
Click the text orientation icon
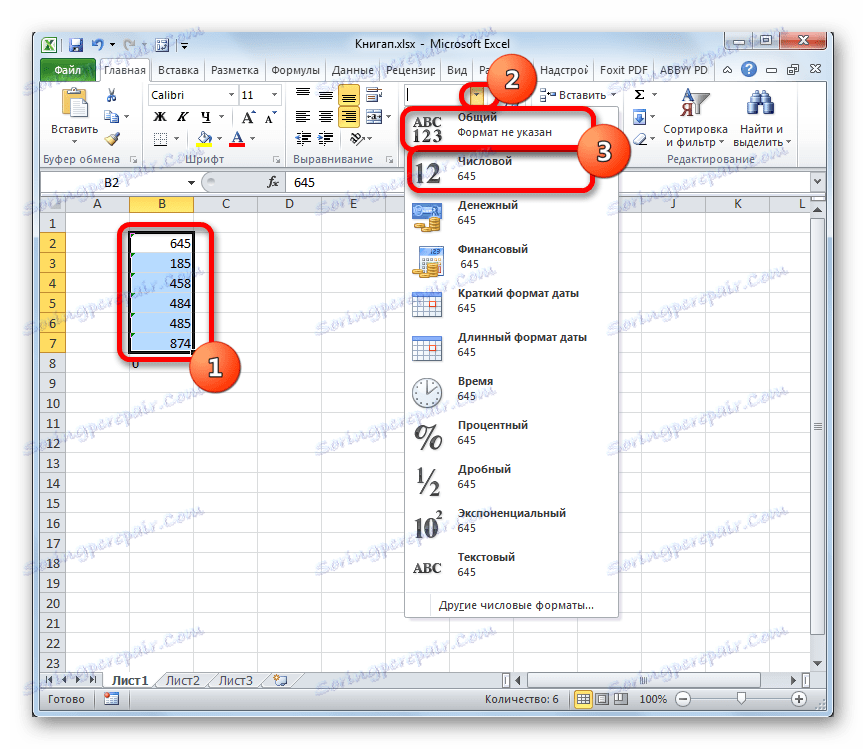(357, 138)
